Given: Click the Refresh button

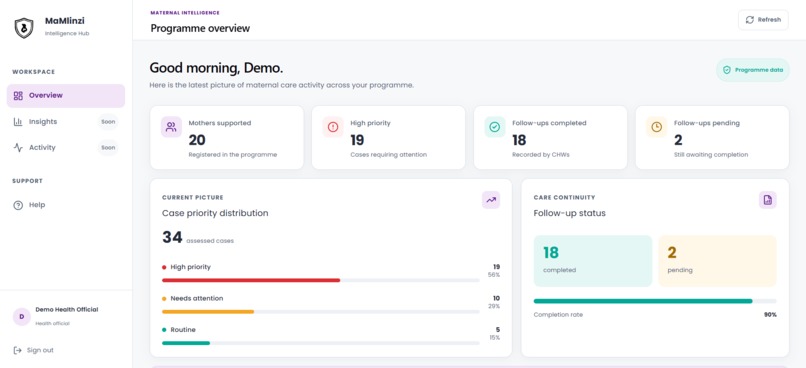Looking at the screenshot, I should [763, 20].
